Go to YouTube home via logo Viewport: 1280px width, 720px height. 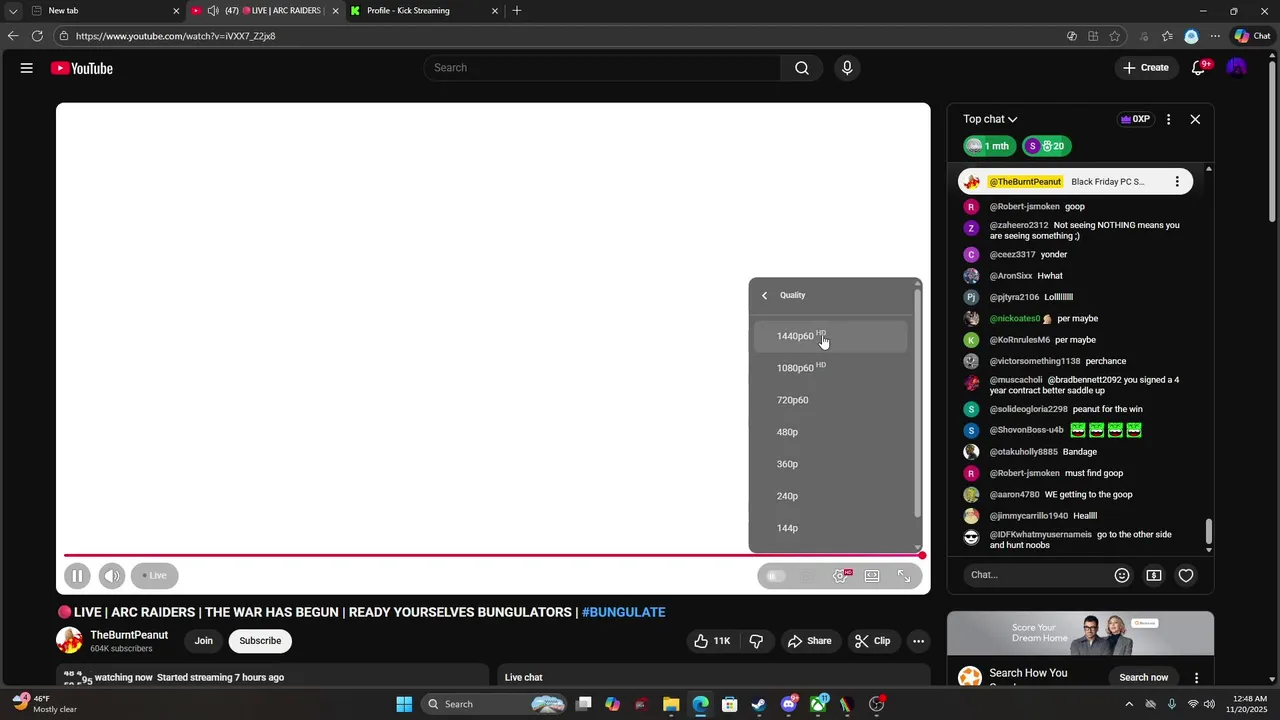click(82, 68)
